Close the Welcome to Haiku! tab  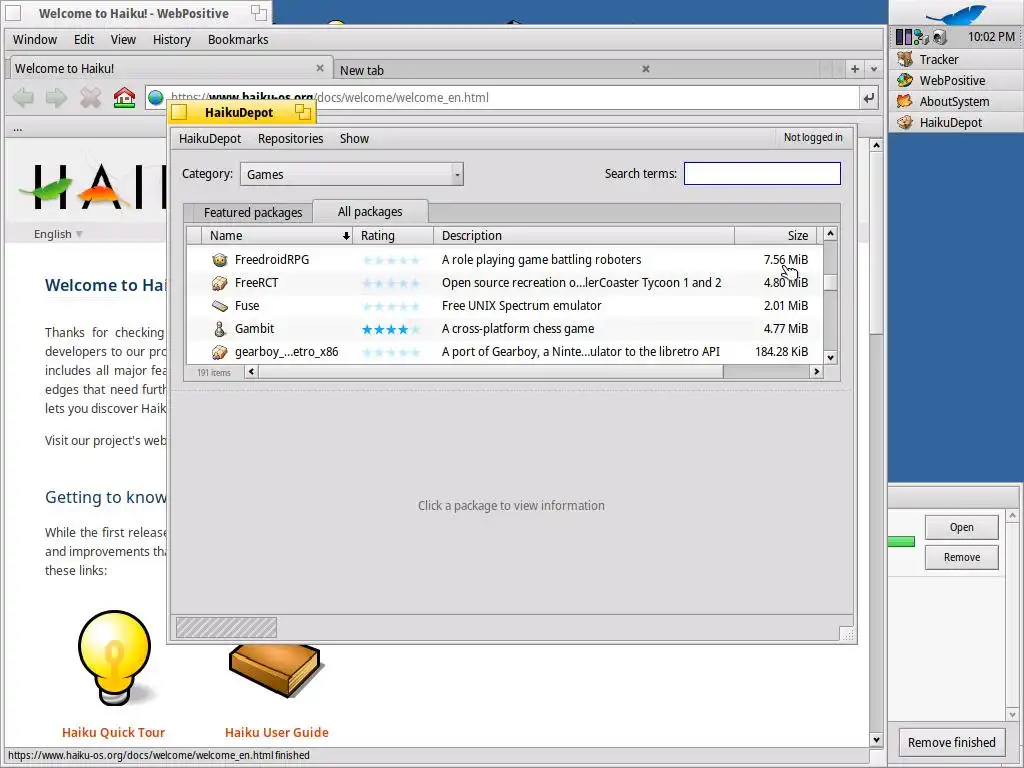tap(320, 68)
